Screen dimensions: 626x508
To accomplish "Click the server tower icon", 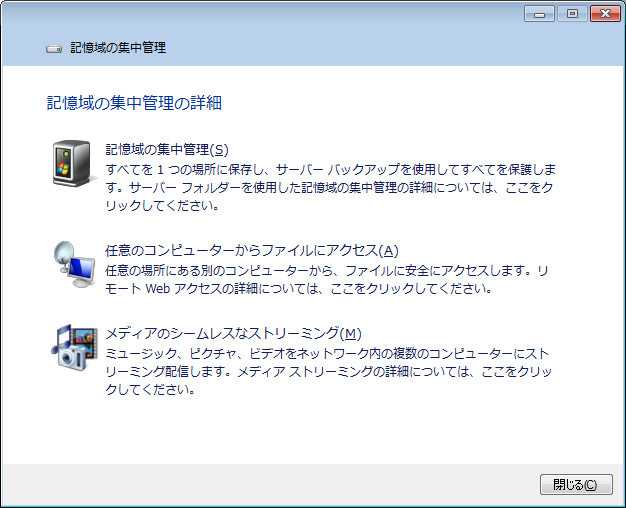I will coord(73,163).
